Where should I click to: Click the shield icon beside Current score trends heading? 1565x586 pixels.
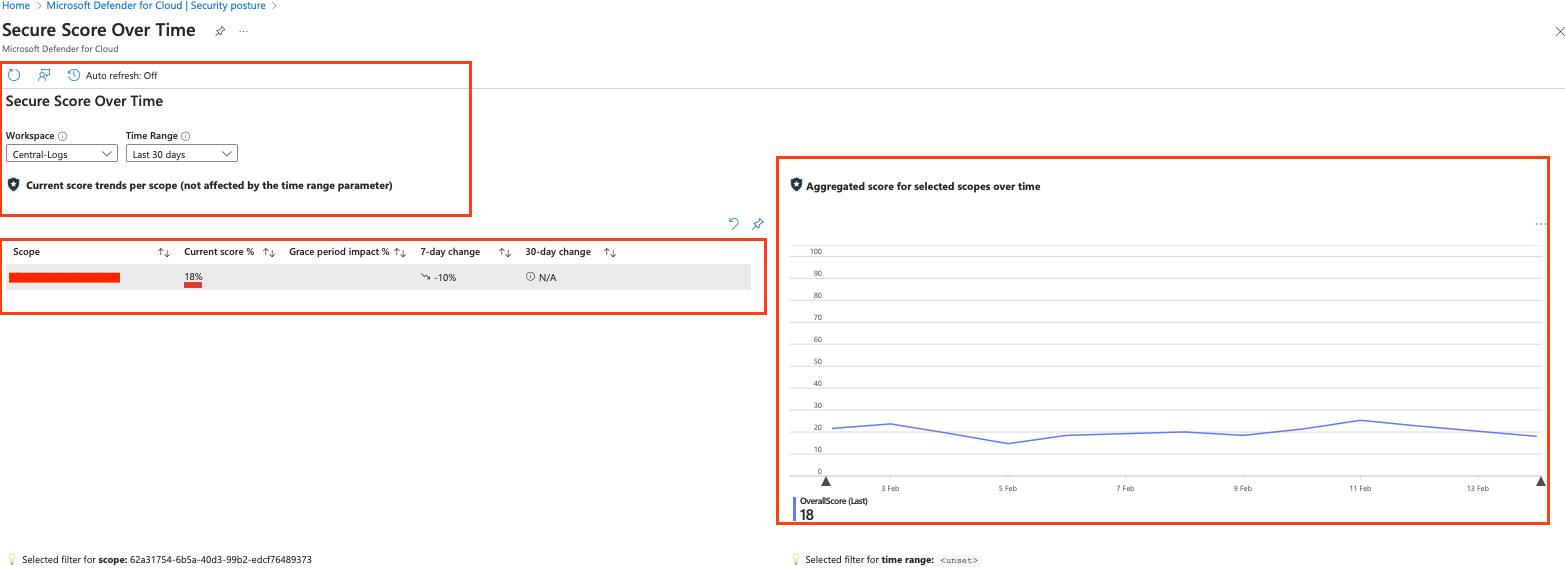point(14,185)
